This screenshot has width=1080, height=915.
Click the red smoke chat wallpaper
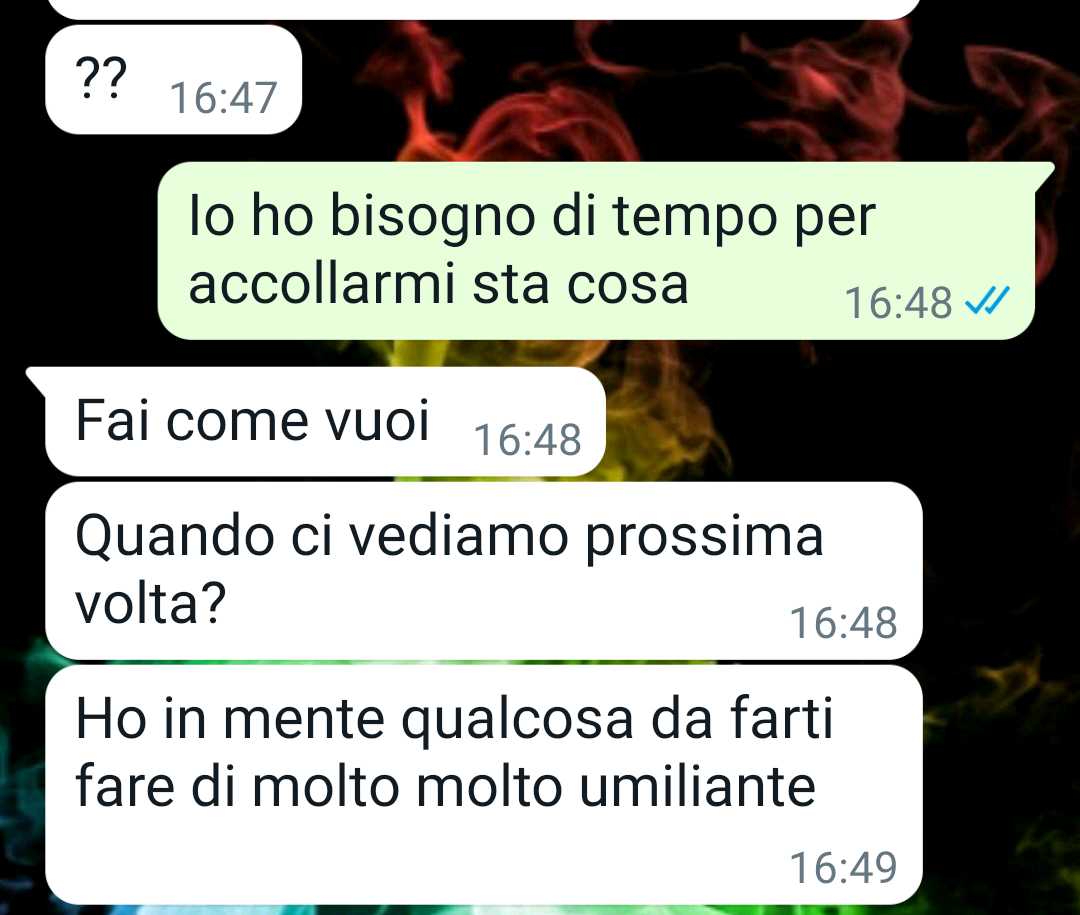[827, 90]
